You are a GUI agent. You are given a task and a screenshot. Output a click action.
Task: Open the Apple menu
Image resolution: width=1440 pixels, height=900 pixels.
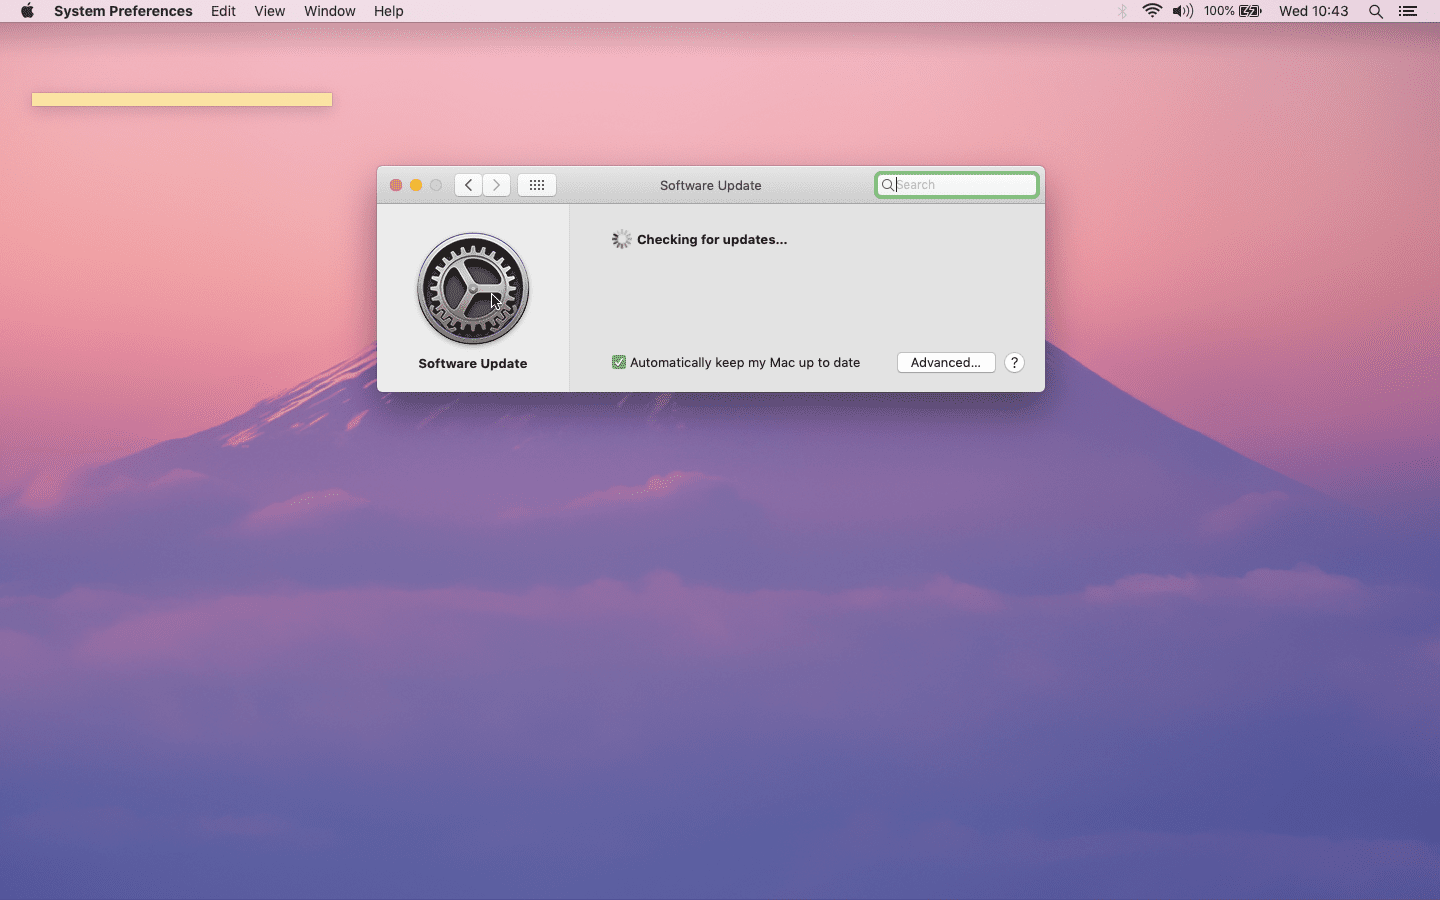click(27, 11)
